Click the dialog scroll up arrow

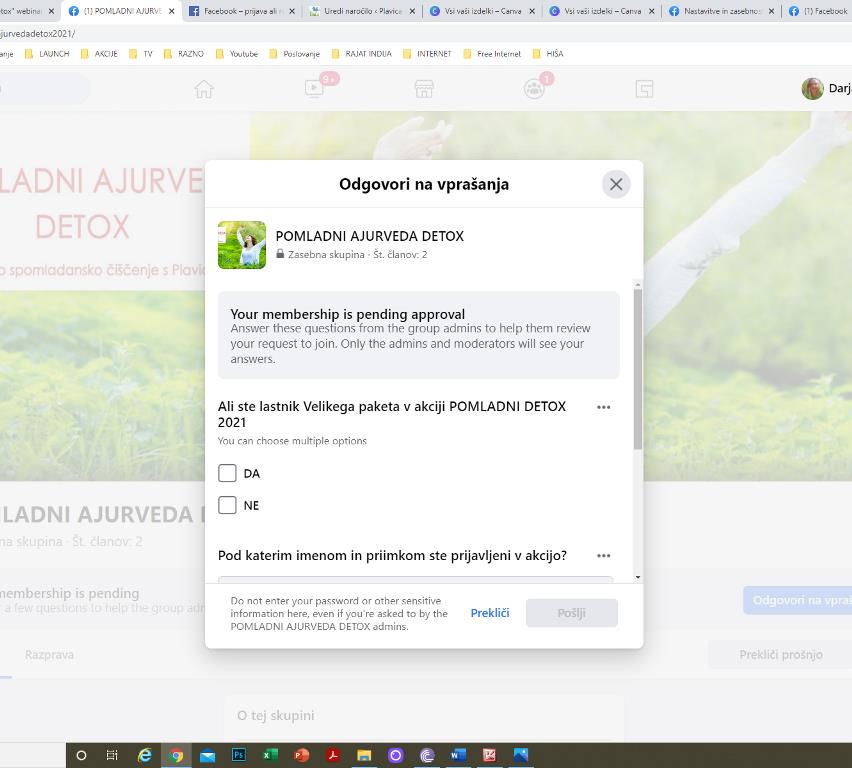pos(638,285)
